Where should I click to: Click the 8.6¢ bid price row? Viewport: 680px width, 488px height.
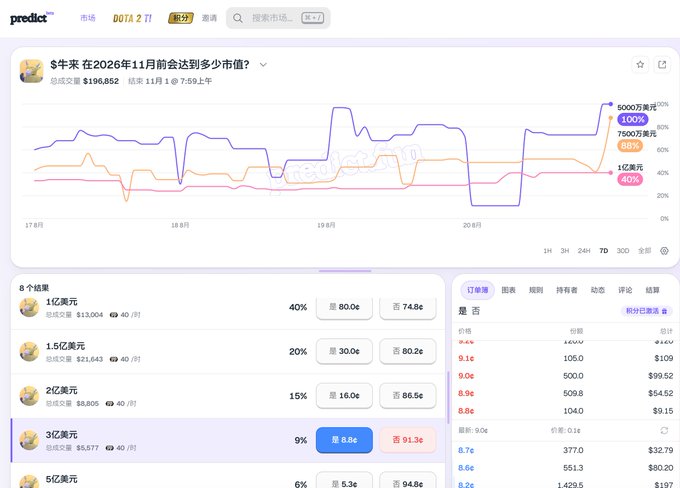[x=566, y=468]
